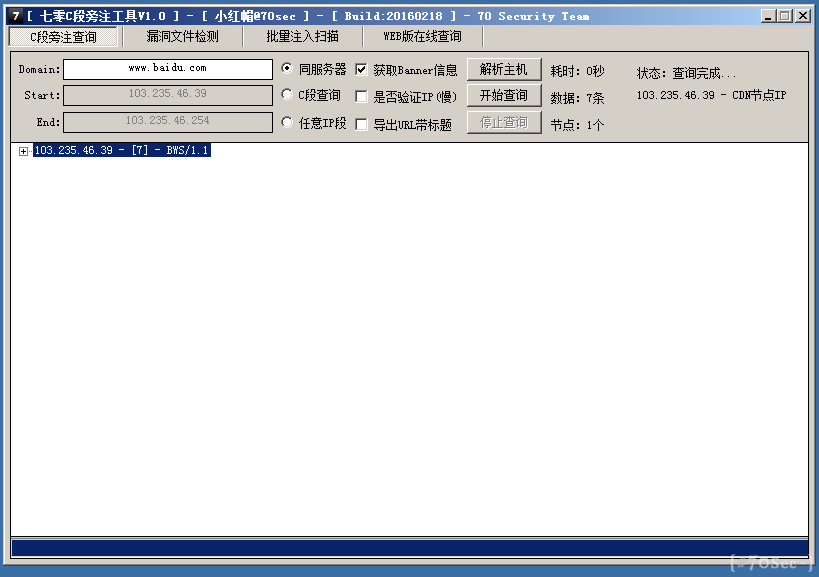The width and height of the screenshot is (819, 577).
Task: Choose the C段查询 radio option
Action: 288,96
